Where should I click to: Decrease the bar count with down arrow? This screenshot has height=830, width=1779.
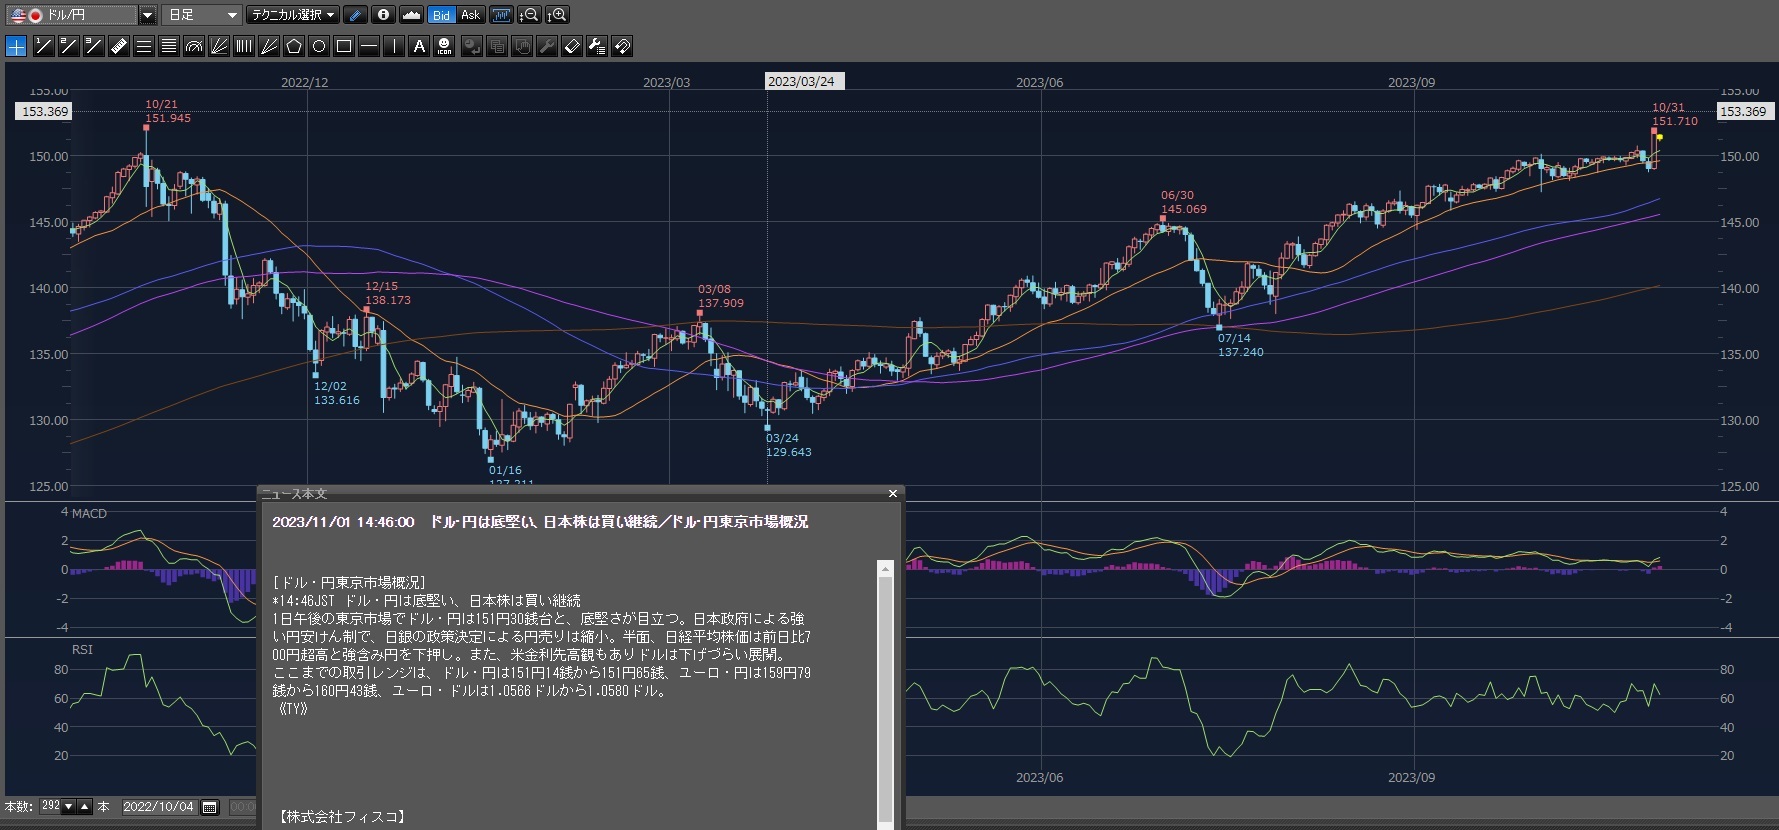click(x=68, y=807)
